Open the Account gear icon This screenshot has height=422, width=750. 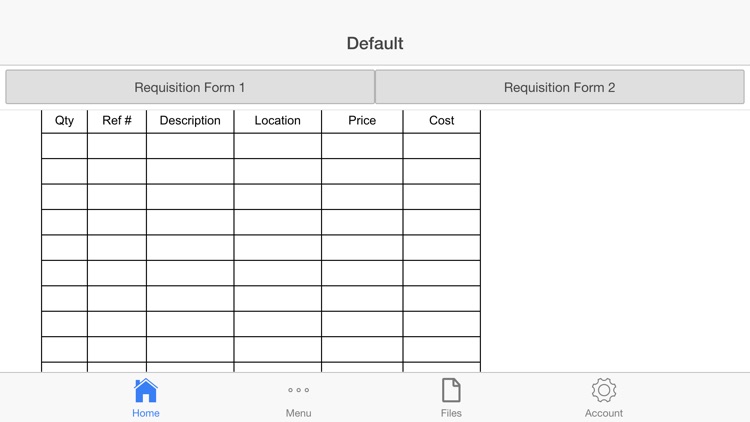point(603,390)
